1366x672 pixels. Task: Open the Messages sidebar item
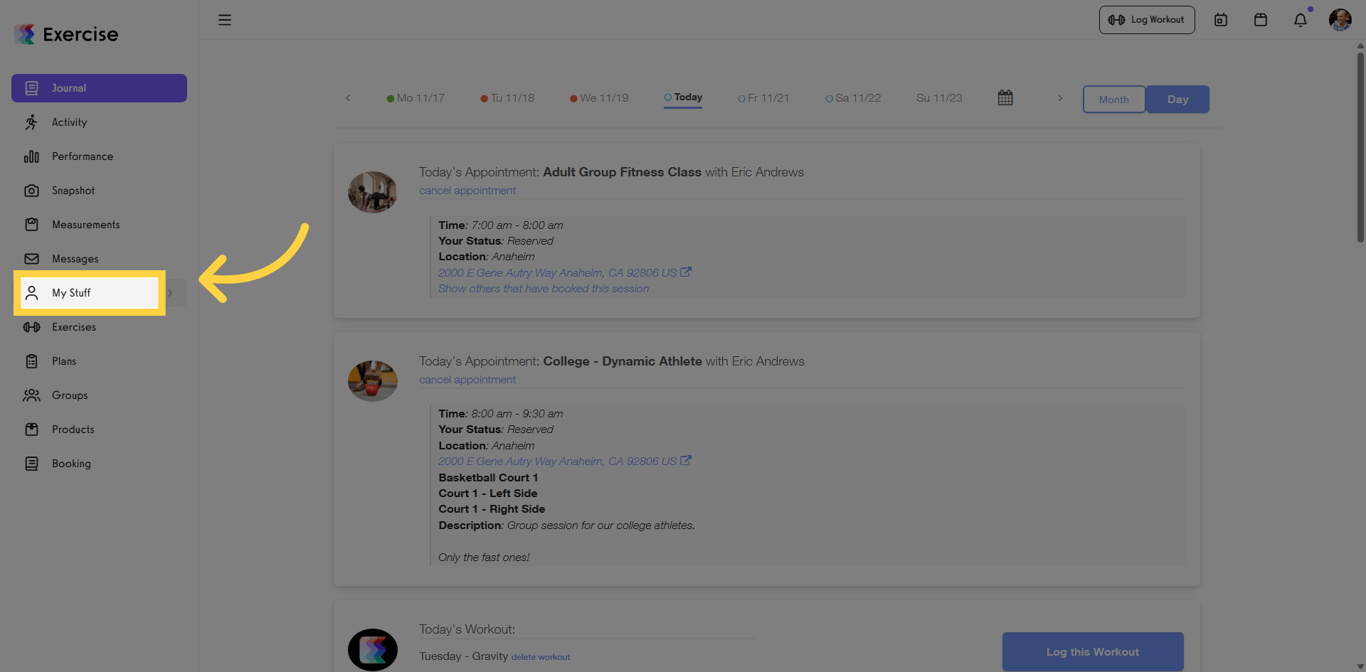[x=99, y=258]
